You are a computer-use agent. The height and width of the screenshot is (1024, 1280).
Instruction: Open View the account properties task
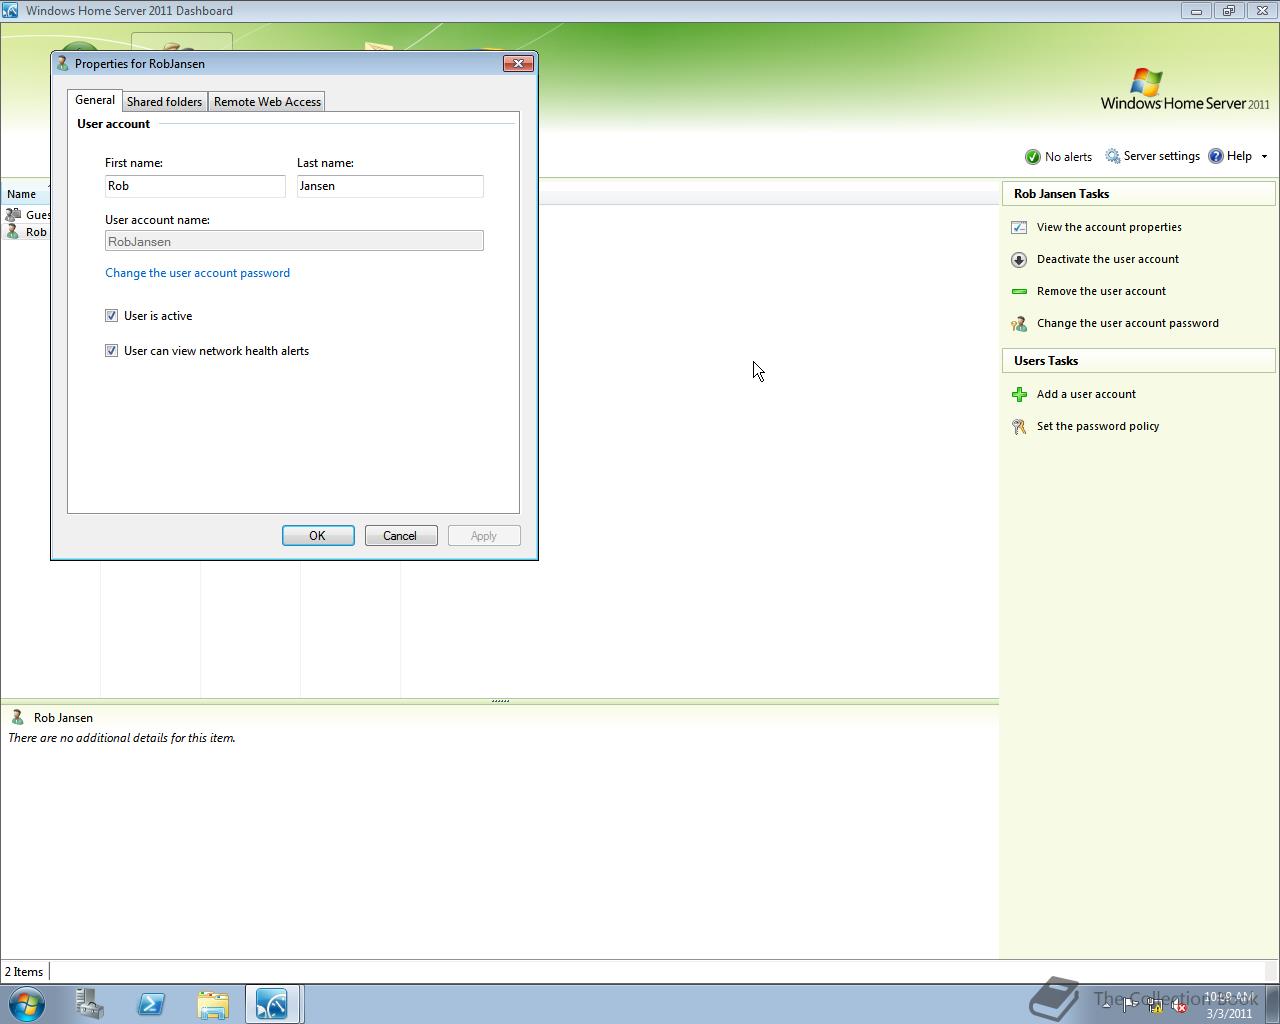(x=1109, y=227)
